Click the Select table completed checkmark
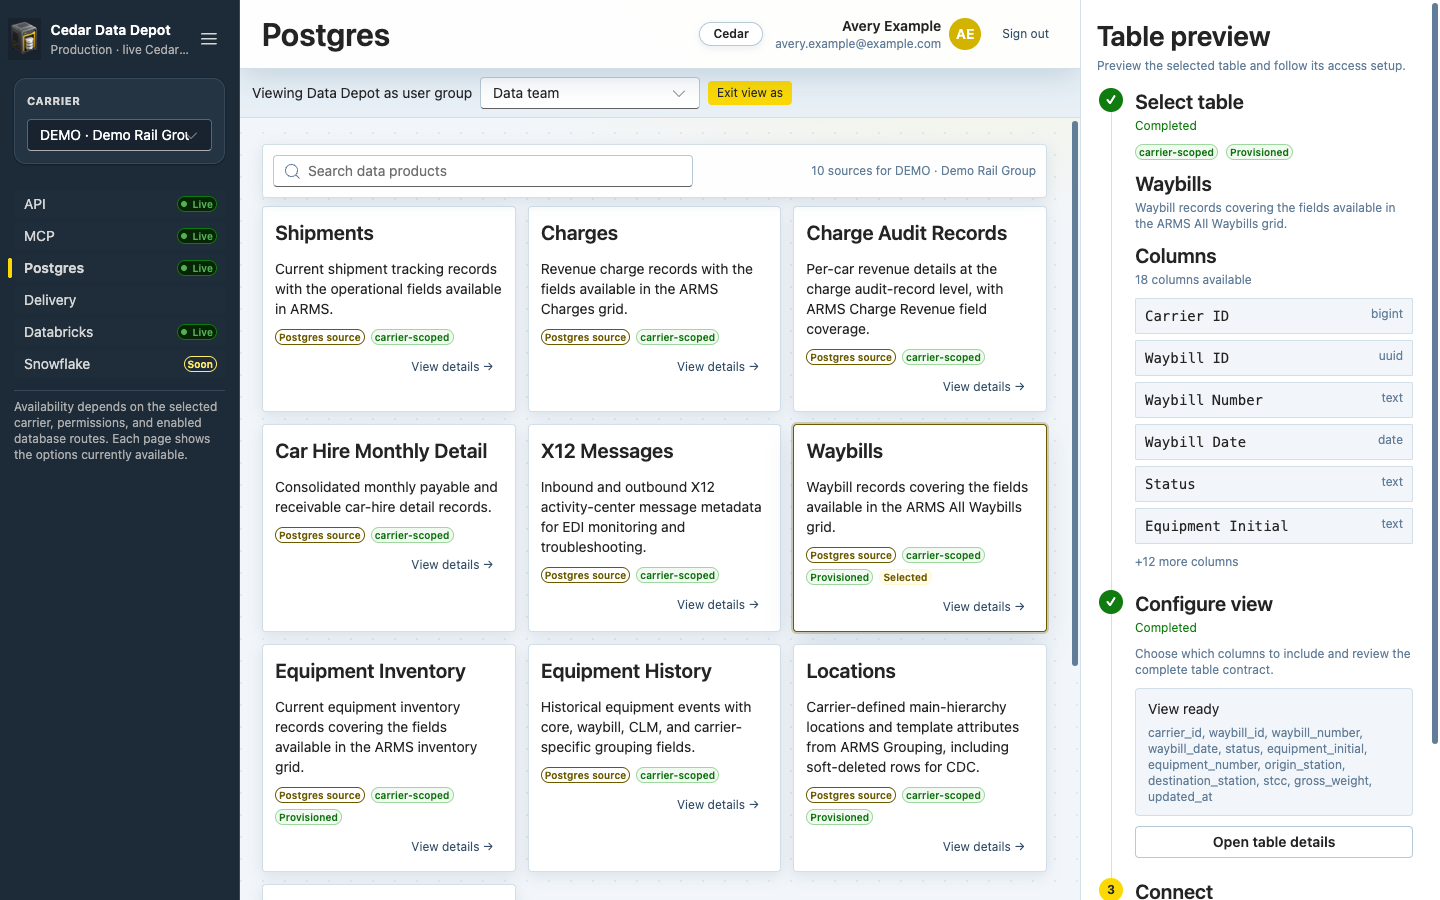The height and width of the screenshot is (900, 1440). [1111, 100]
